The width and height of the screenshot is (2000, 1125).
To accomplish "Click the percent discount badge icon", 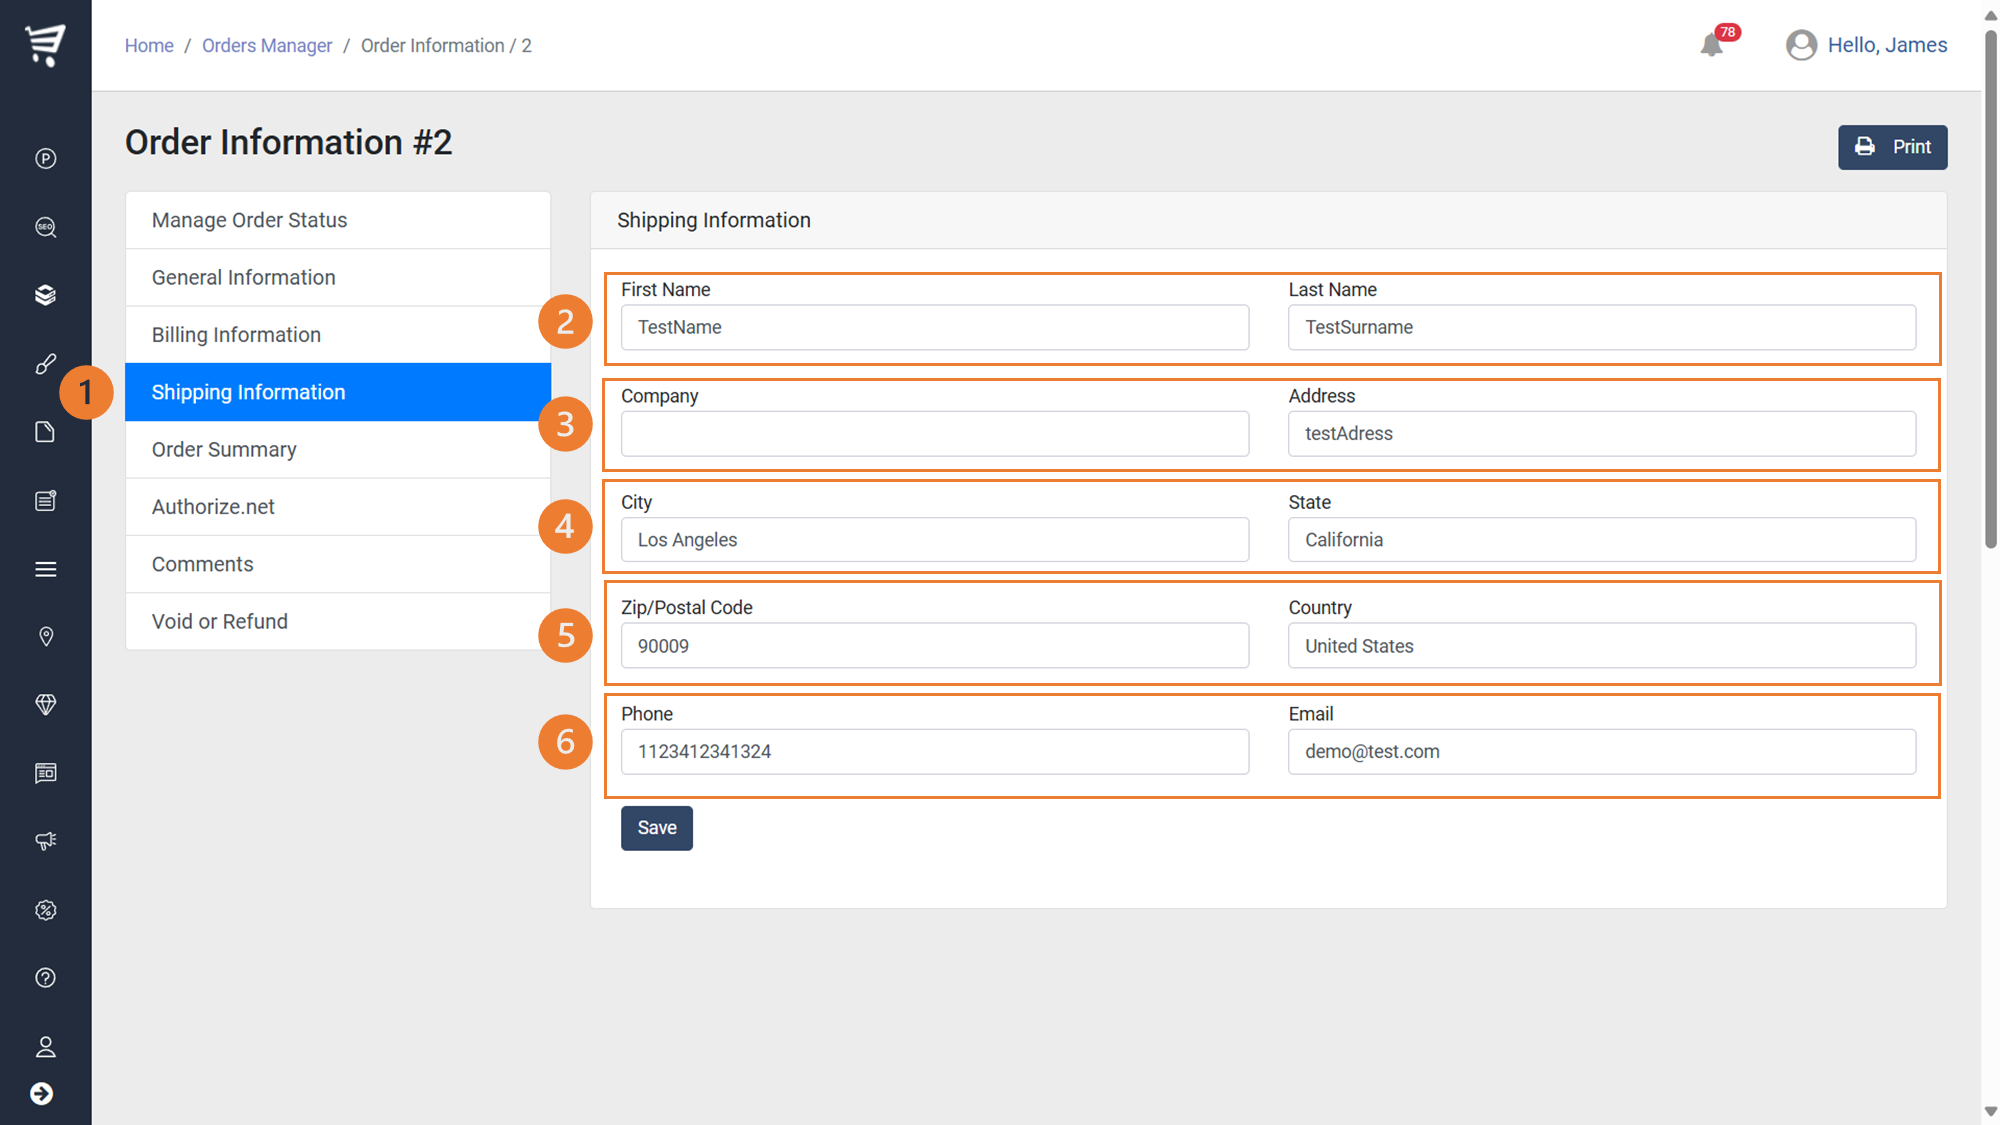I will [x=45, y=910].
